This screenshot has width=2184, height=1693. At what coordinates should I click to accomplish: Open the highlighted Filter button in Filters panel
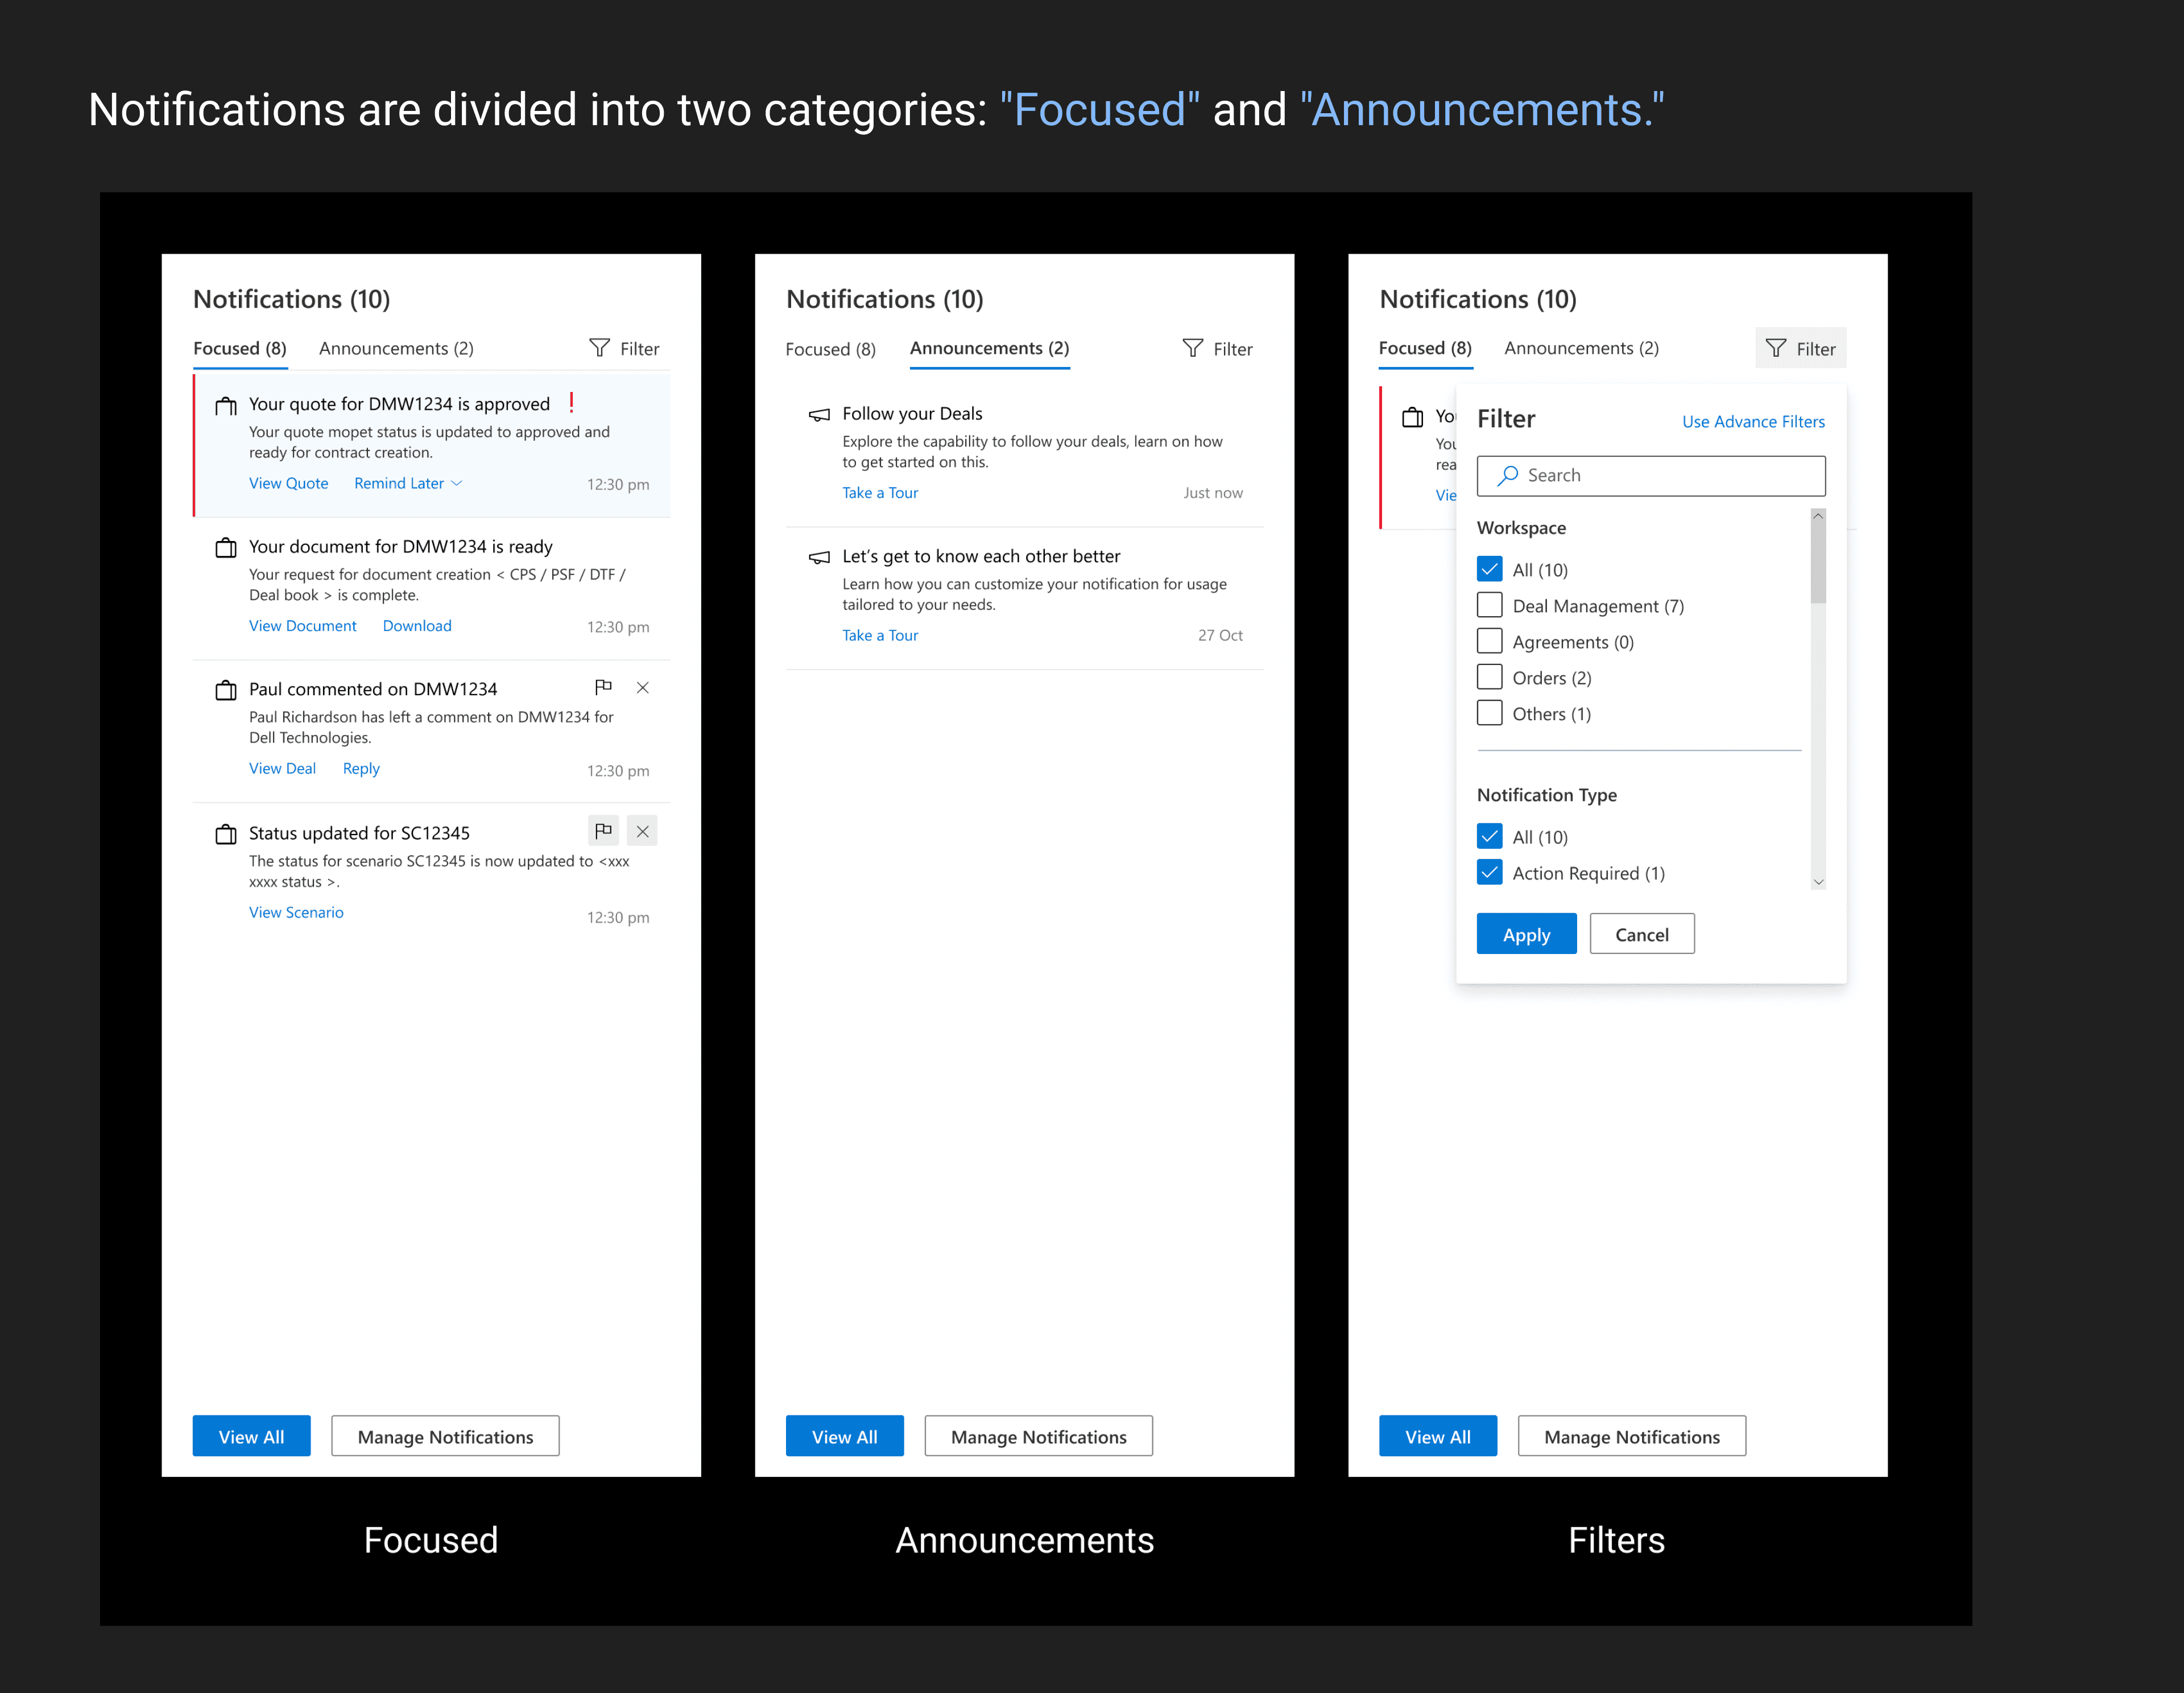tap(1800, 348)
